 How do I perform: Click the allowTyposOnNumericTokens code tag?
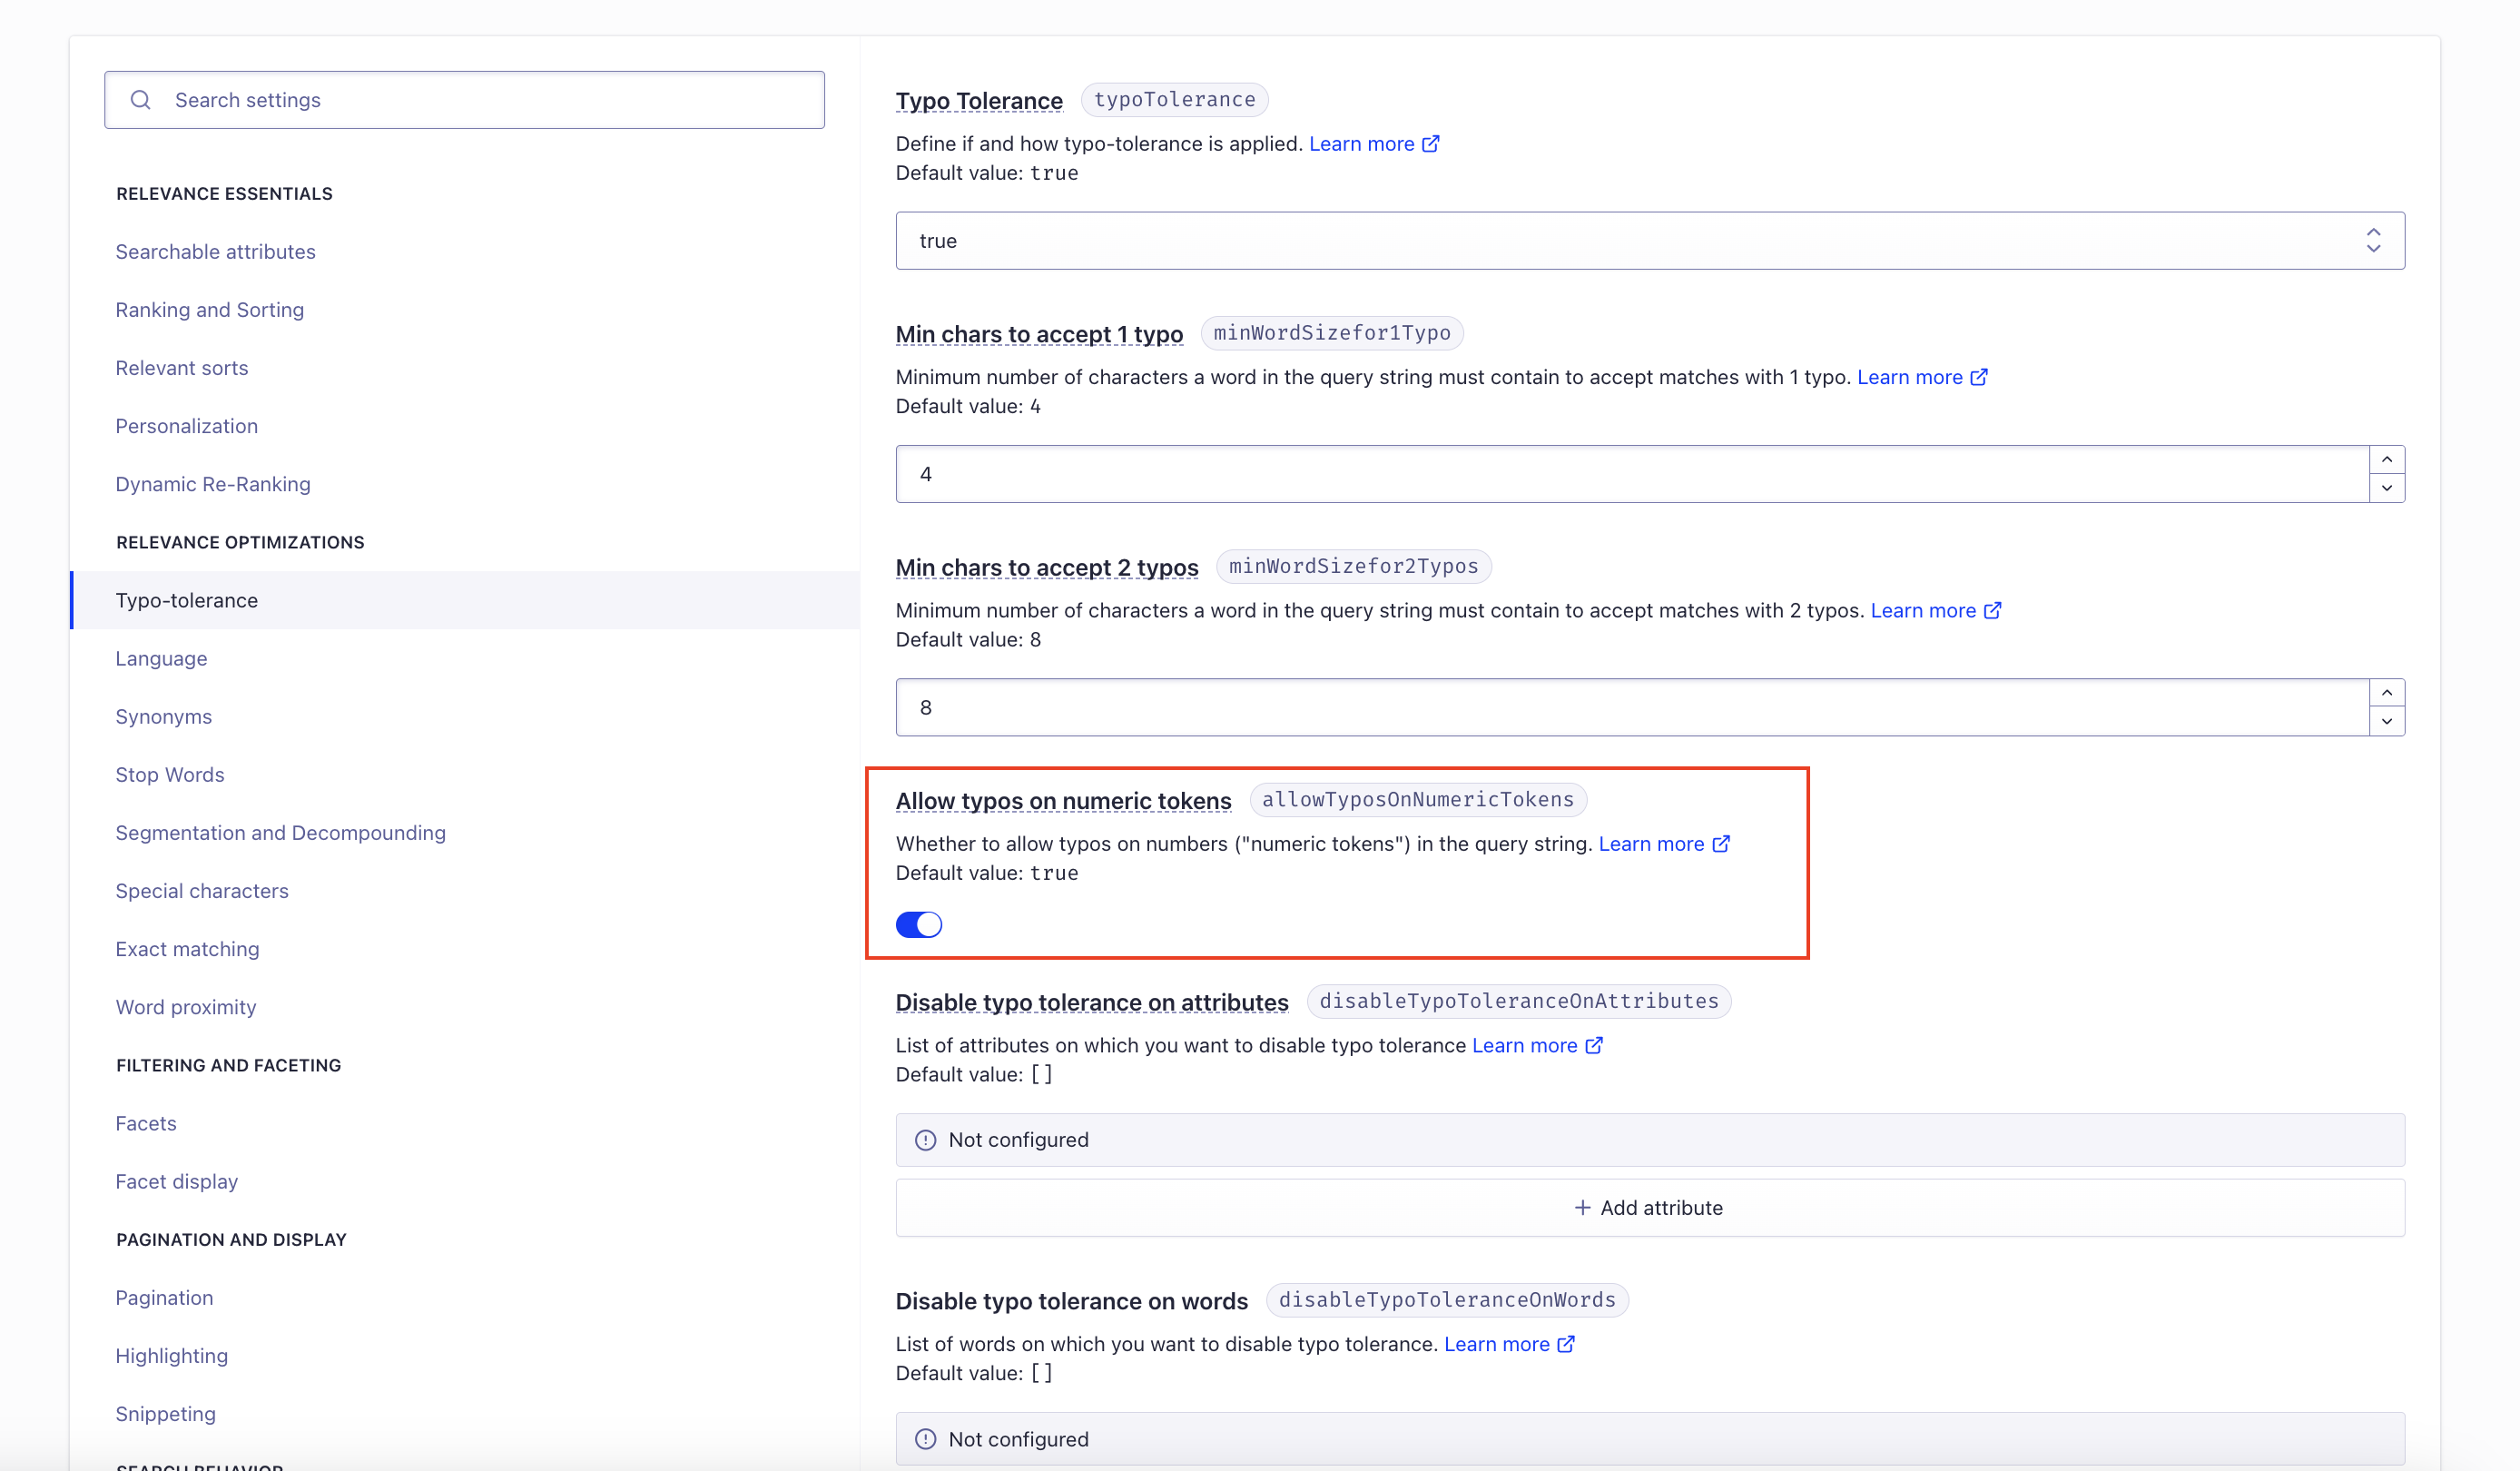(1418, 800)
